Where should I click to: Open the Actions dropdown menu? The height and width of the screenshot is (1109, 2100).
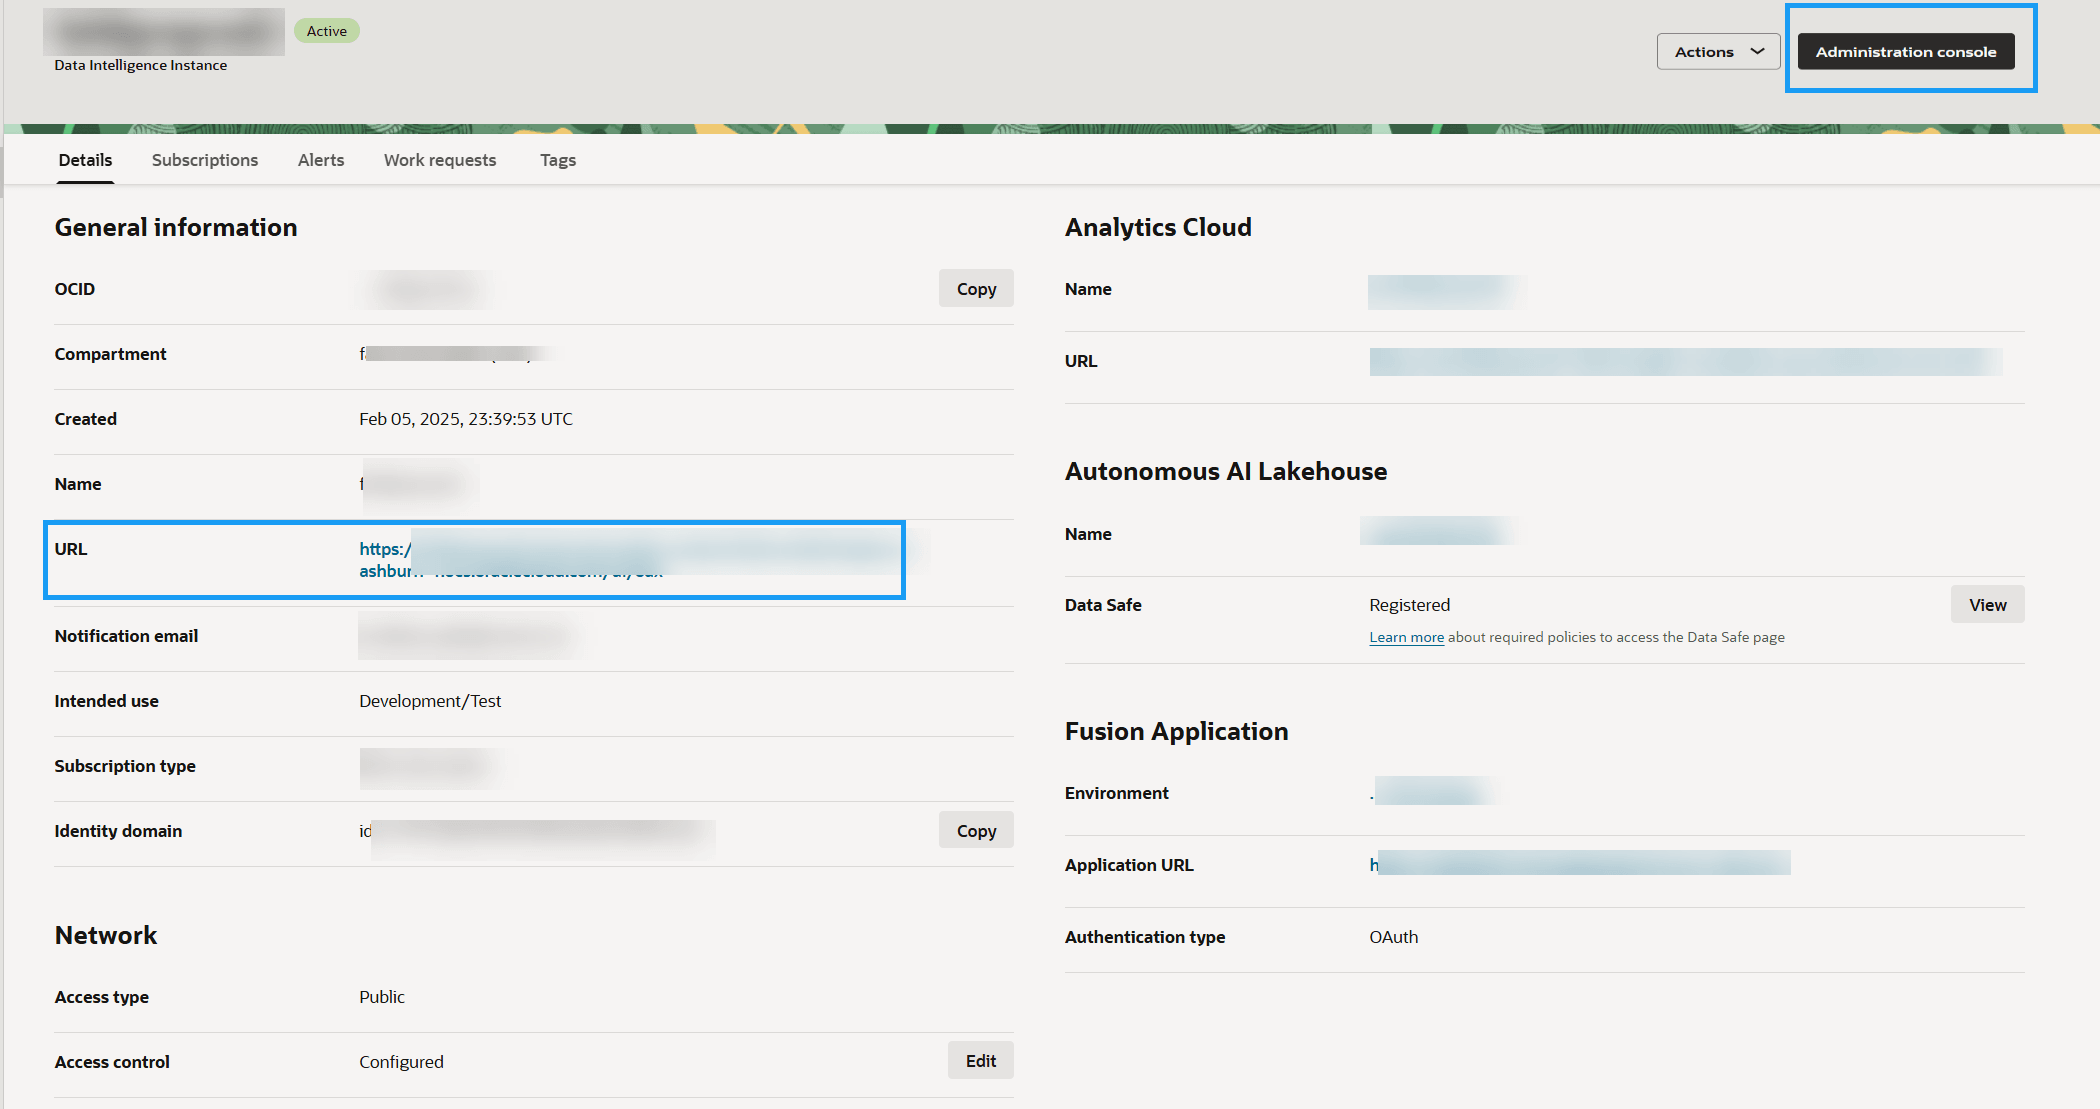tap(1716, 52)
